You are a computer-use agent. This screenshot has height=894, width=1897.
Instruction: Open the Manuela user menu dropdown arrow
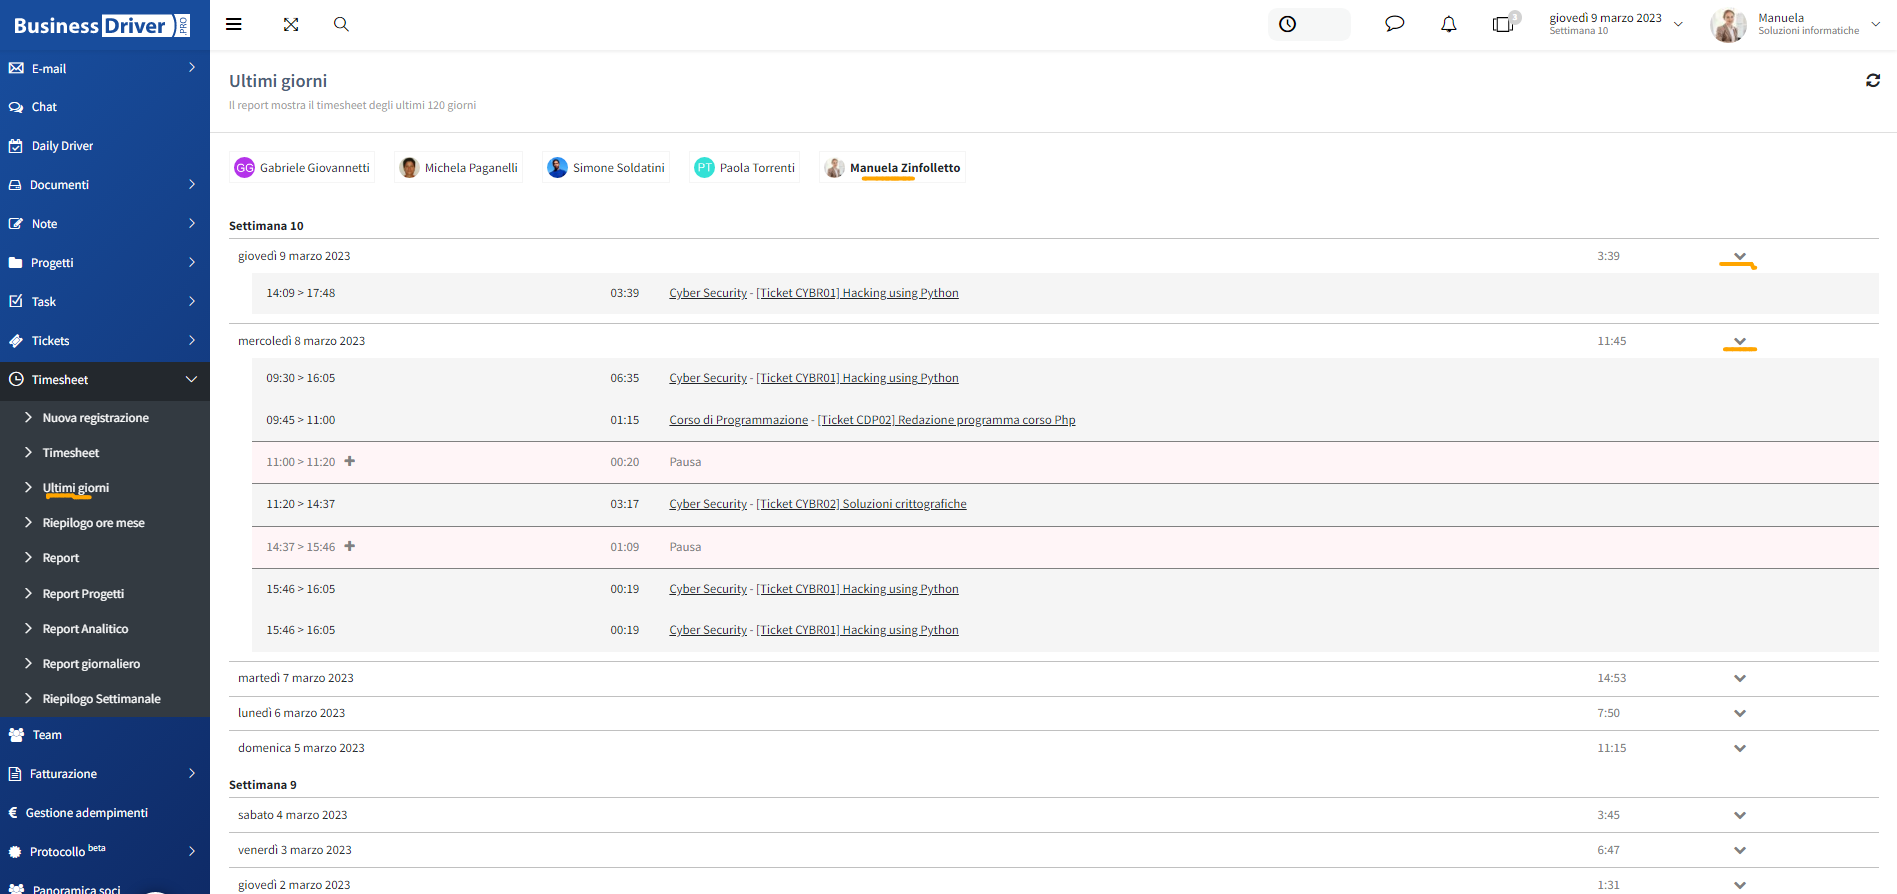tap(1875, 24)
